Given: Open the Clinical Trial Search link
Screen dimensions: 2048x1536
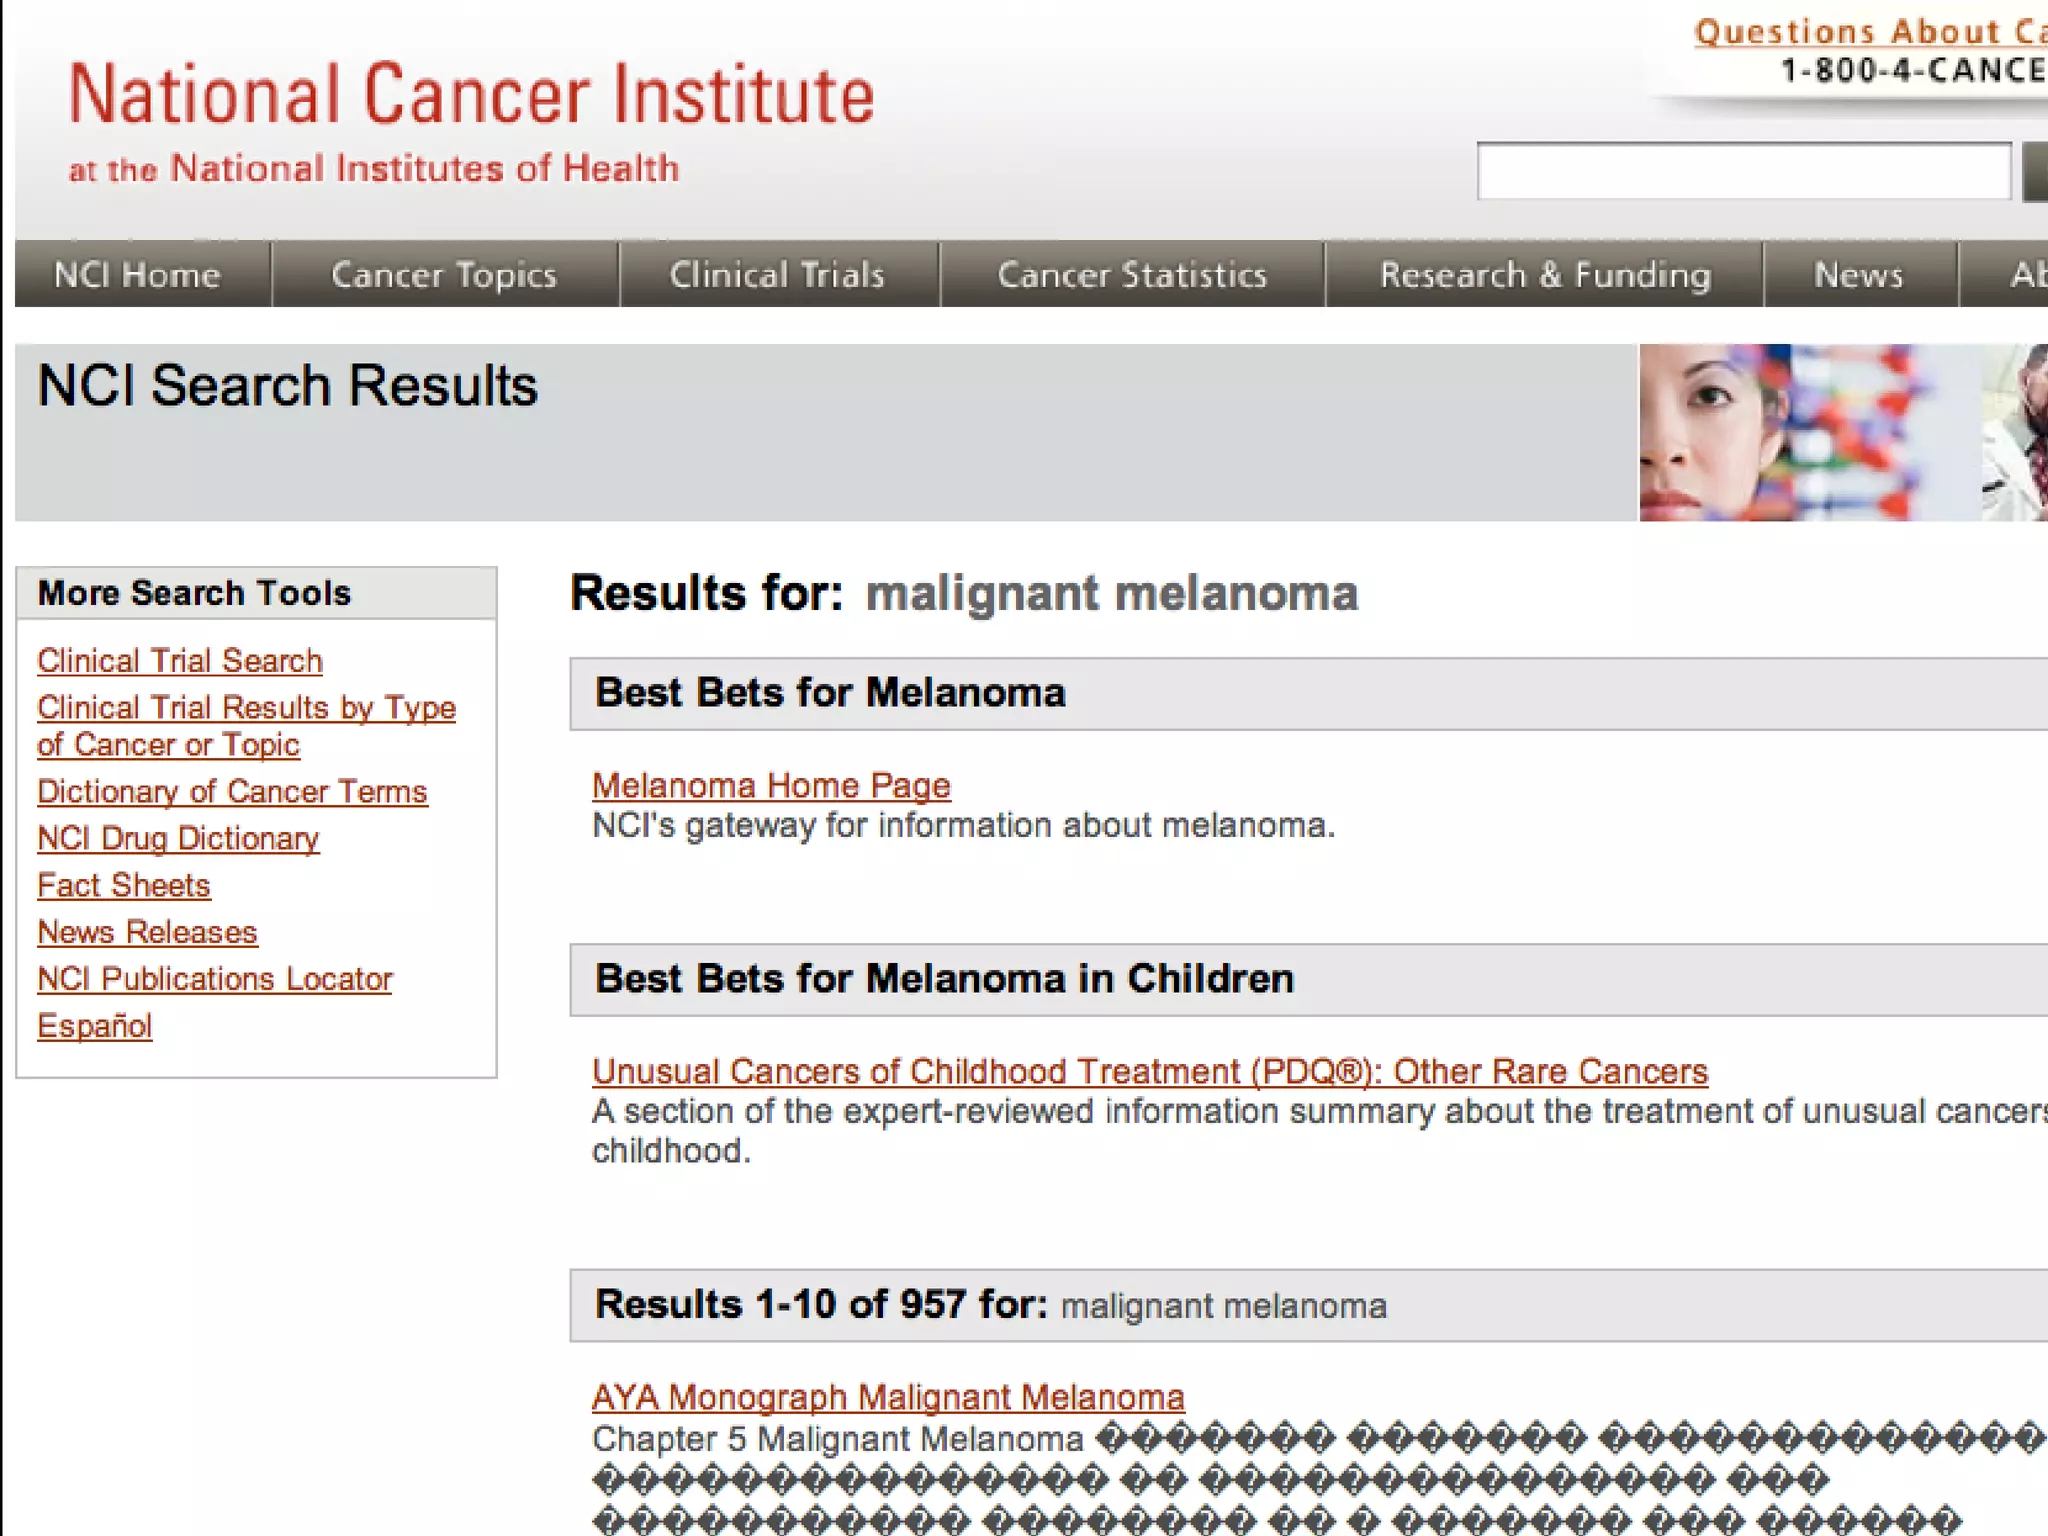Looking at the screenshot, I should coord(180,661).
